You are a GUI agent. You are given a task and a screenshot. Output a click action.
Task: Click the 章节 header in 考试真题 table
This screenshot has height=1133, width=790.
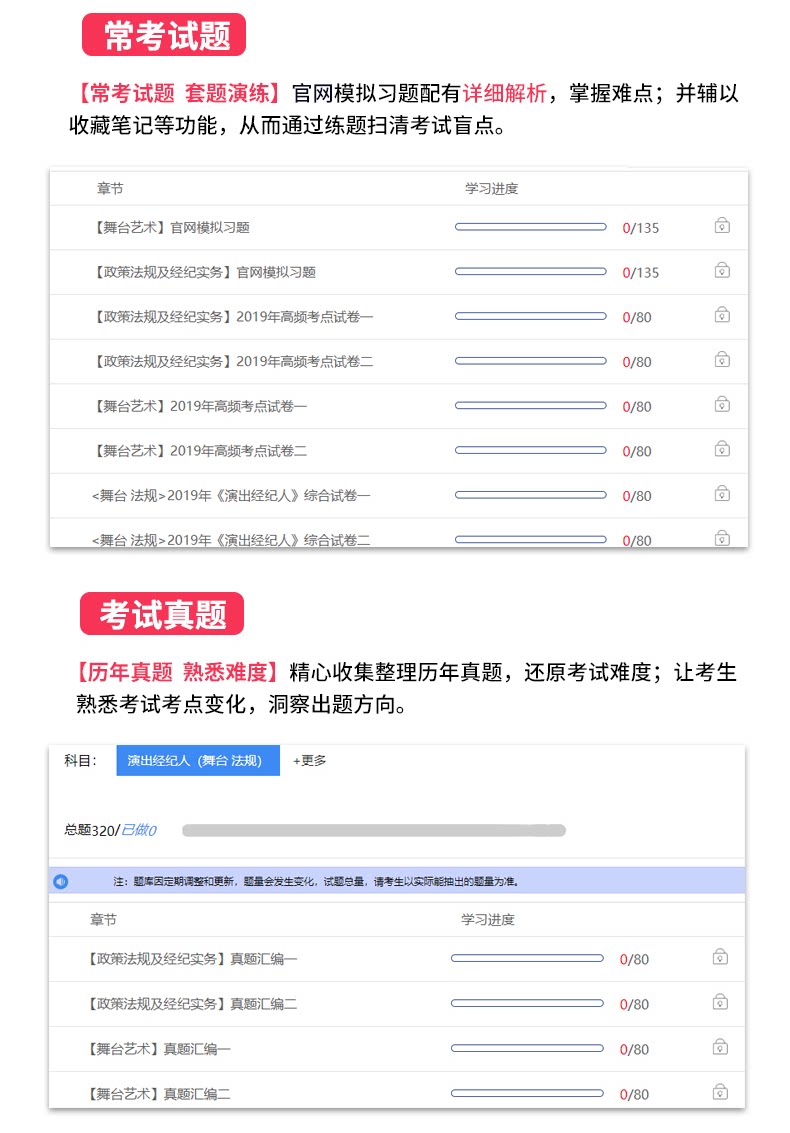pyautogui.click(x=103, y=919)
